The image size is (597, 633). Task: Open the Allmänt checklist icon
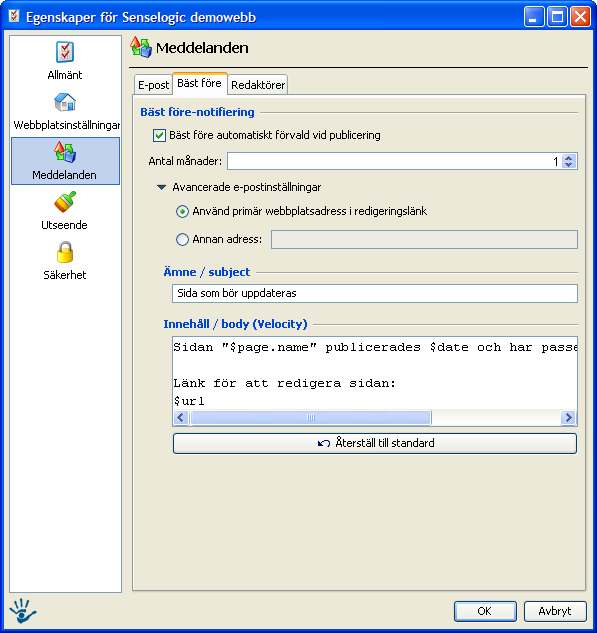[x=65, y=52]
